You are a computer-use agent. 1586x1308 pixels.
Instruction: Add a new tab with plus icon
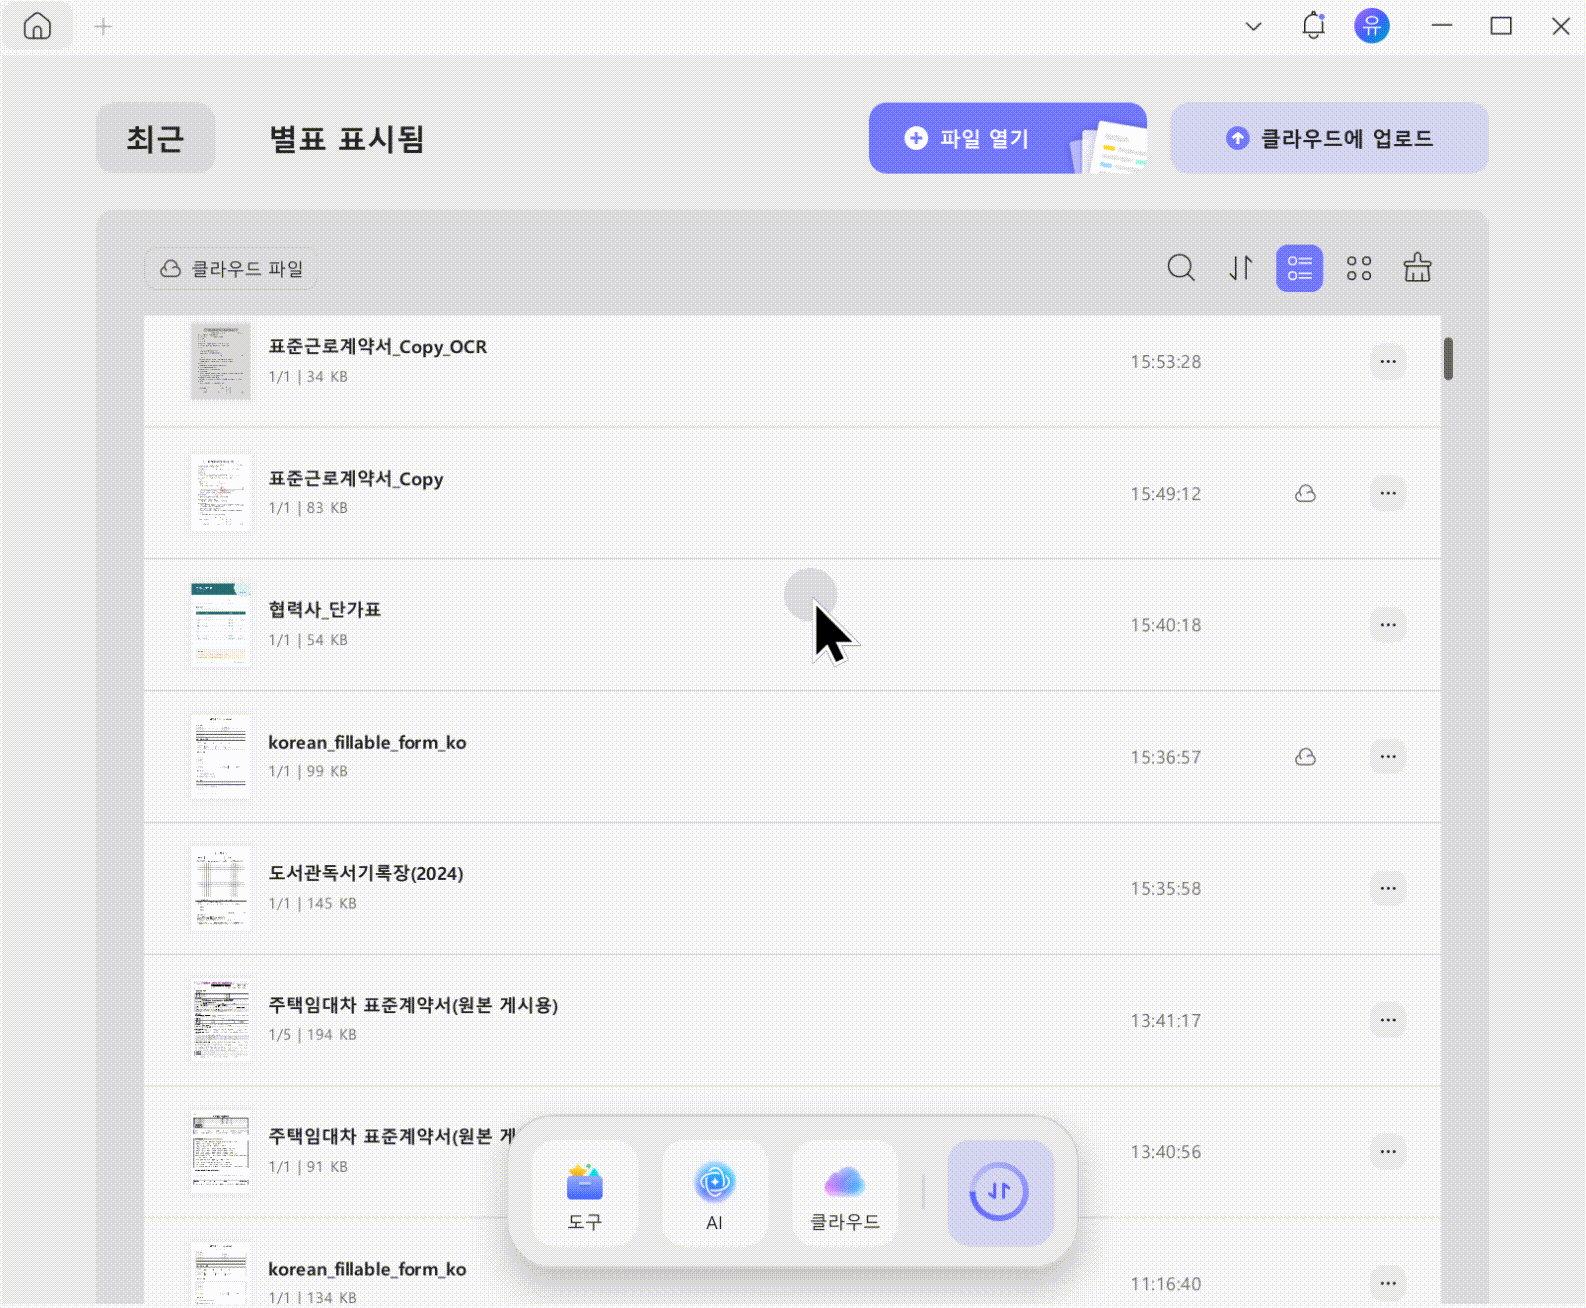103,27
